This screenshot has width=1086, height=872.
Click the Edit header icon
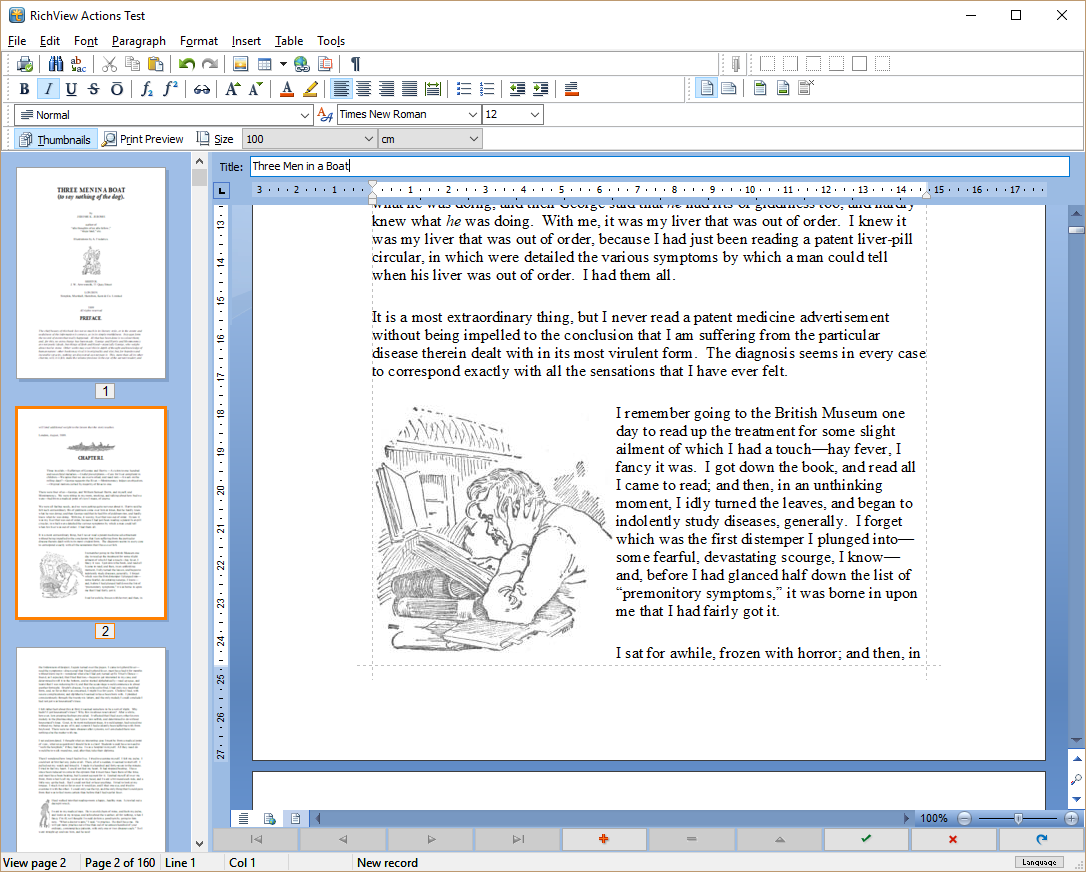(x=760, y=88)
